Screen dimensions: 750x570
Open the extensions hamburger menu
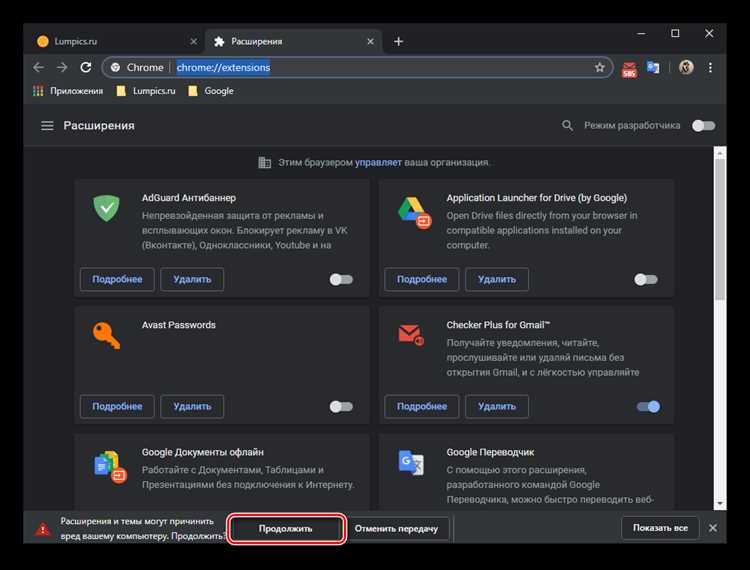(x=47, y=126)
